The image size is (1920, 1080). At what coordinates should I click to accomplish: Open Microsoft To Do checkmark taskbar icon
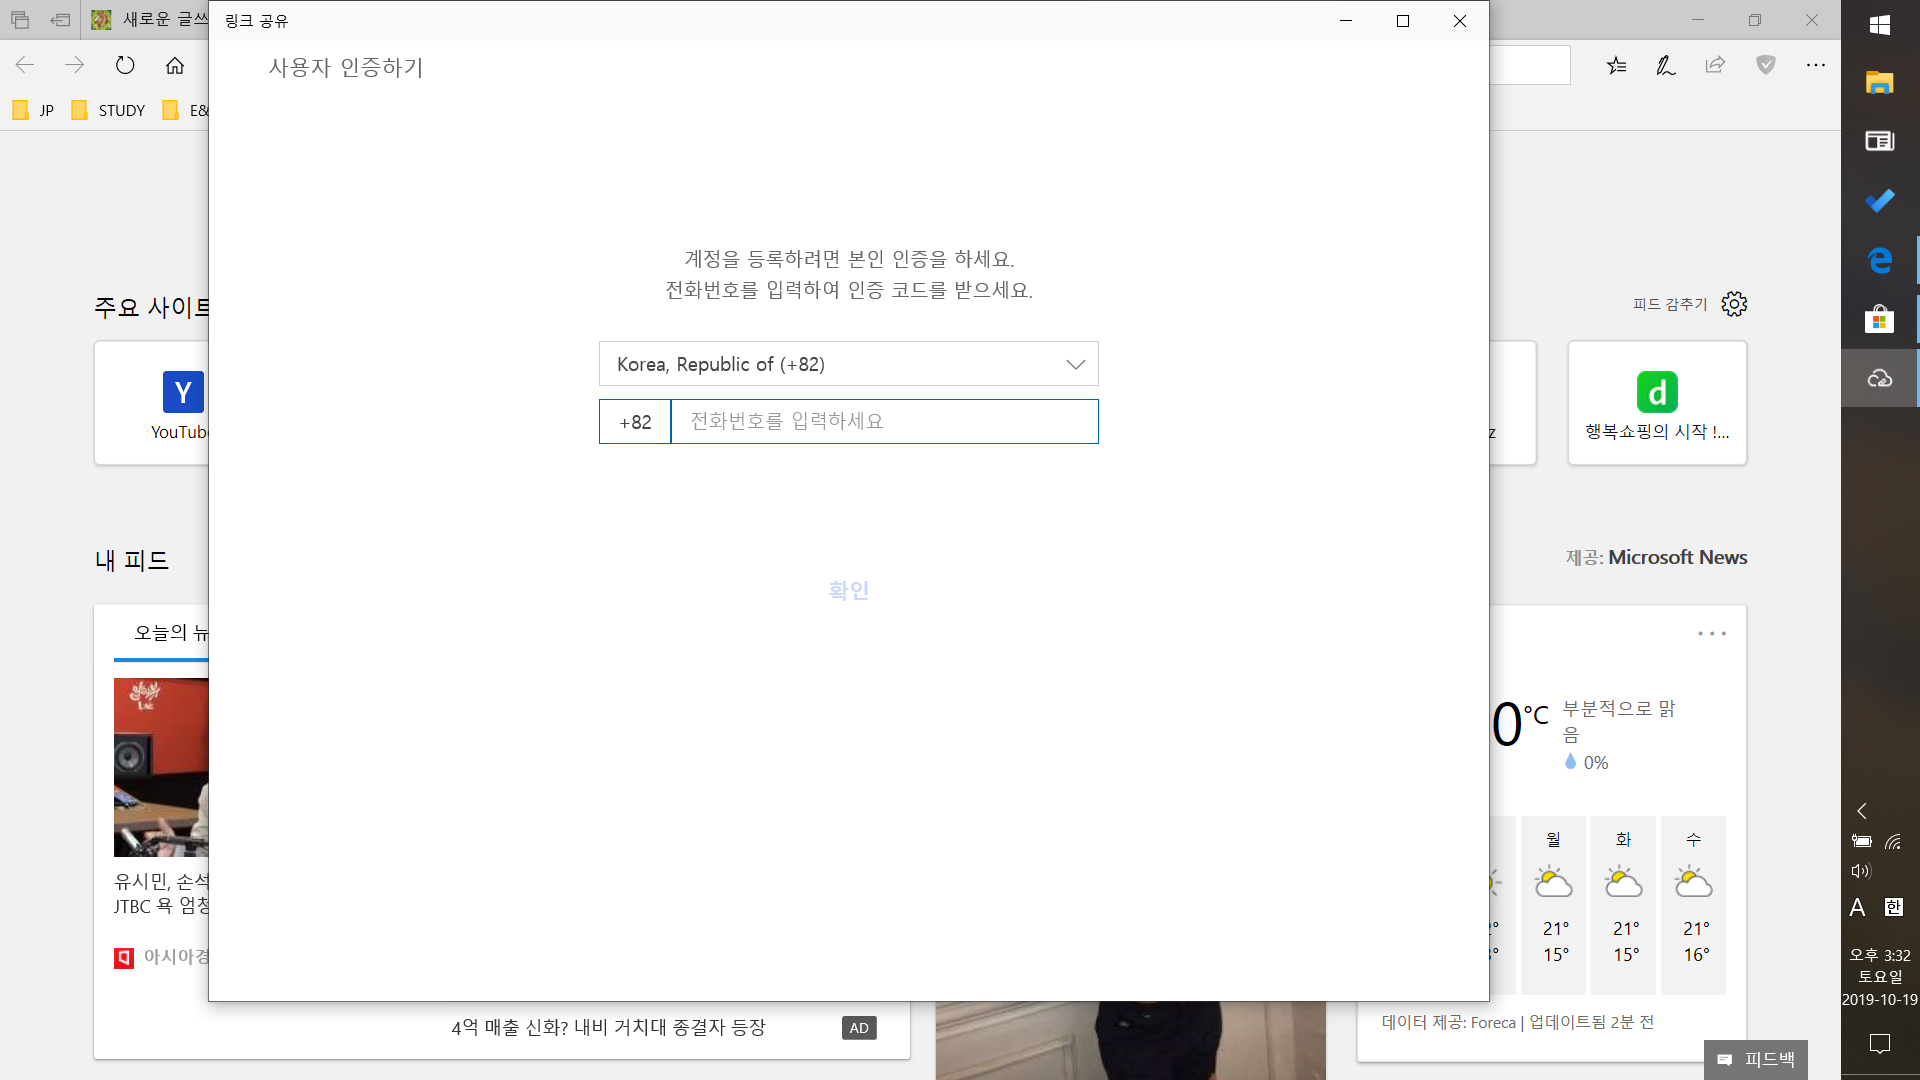(x=1879, y=201)
